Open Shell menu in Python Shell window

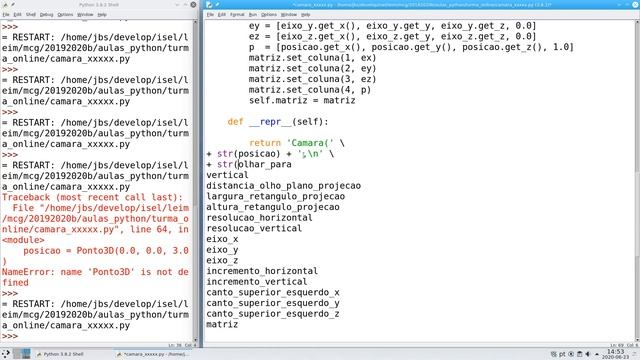pos(31,15)
